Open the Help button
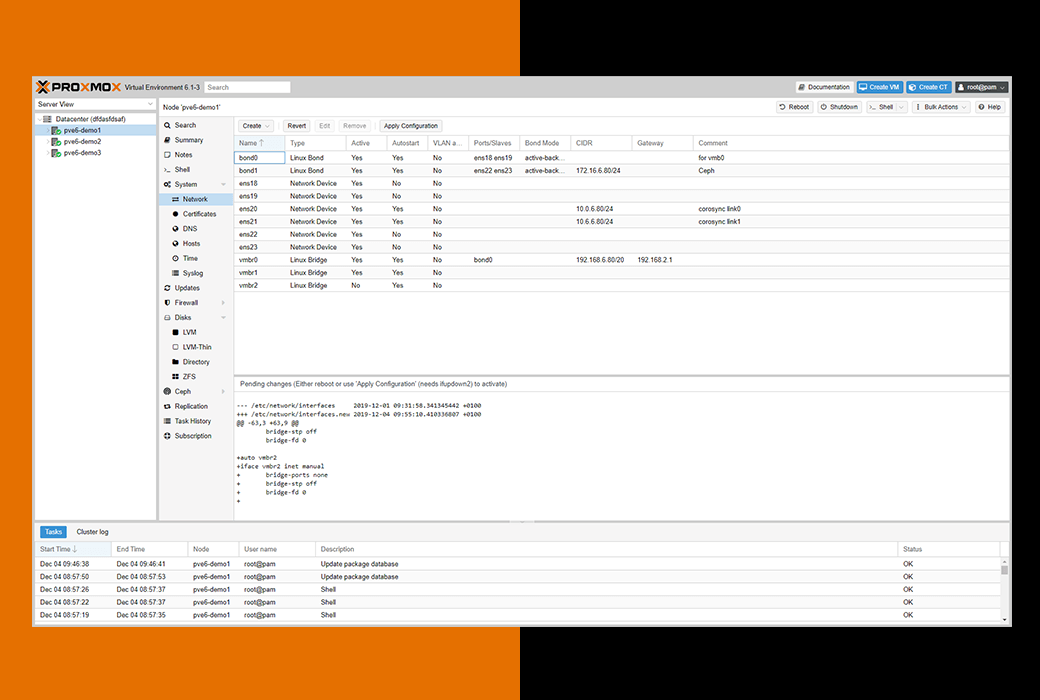The image size is (1040, 700). pyautogui.click(x=990, y=107)
